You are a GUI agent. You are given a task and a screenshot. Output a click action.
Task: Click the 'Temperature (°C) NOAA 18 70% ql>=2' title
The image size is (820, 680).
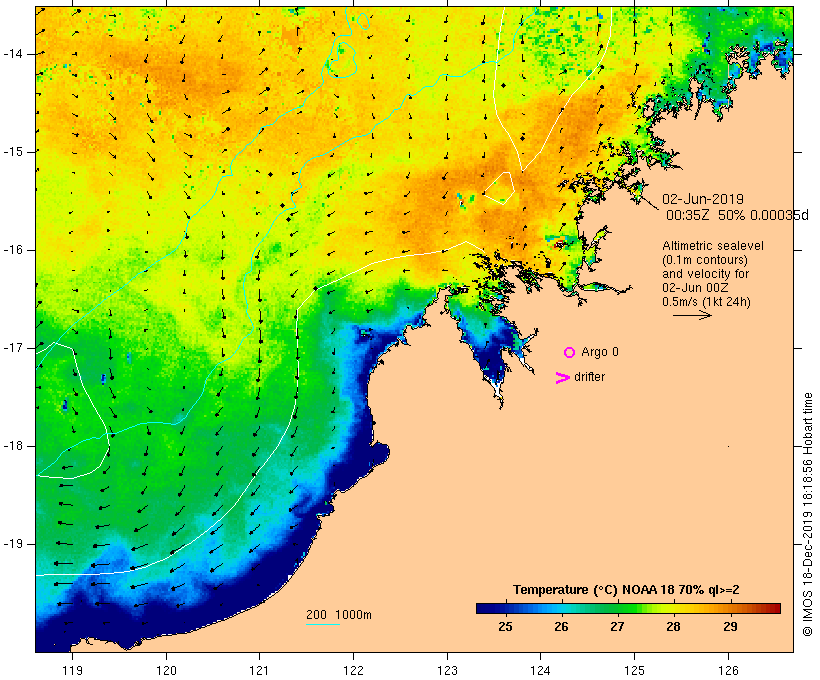click(x=626, y=590)
